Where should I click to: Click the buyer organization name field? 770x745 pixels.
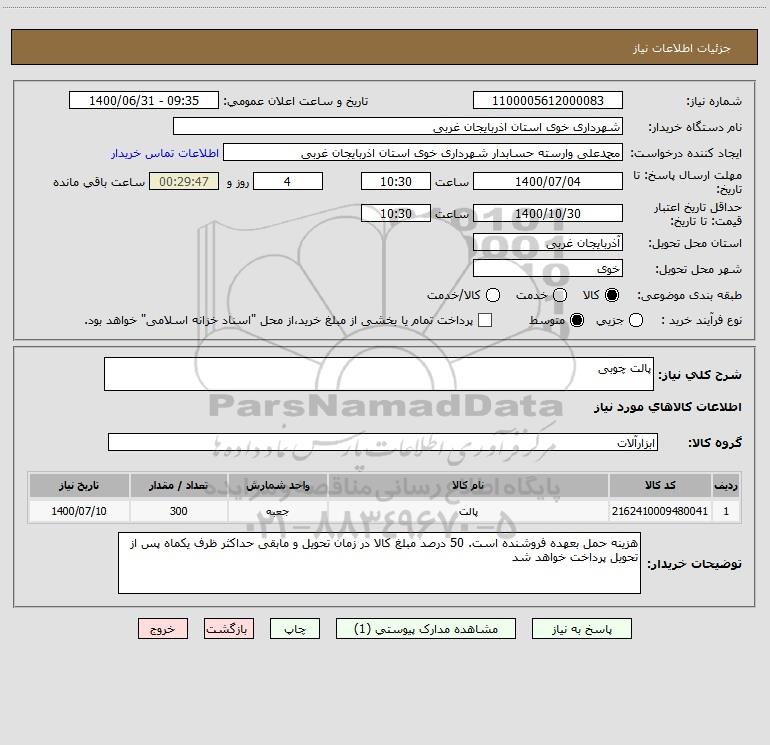tap(398, 126)
